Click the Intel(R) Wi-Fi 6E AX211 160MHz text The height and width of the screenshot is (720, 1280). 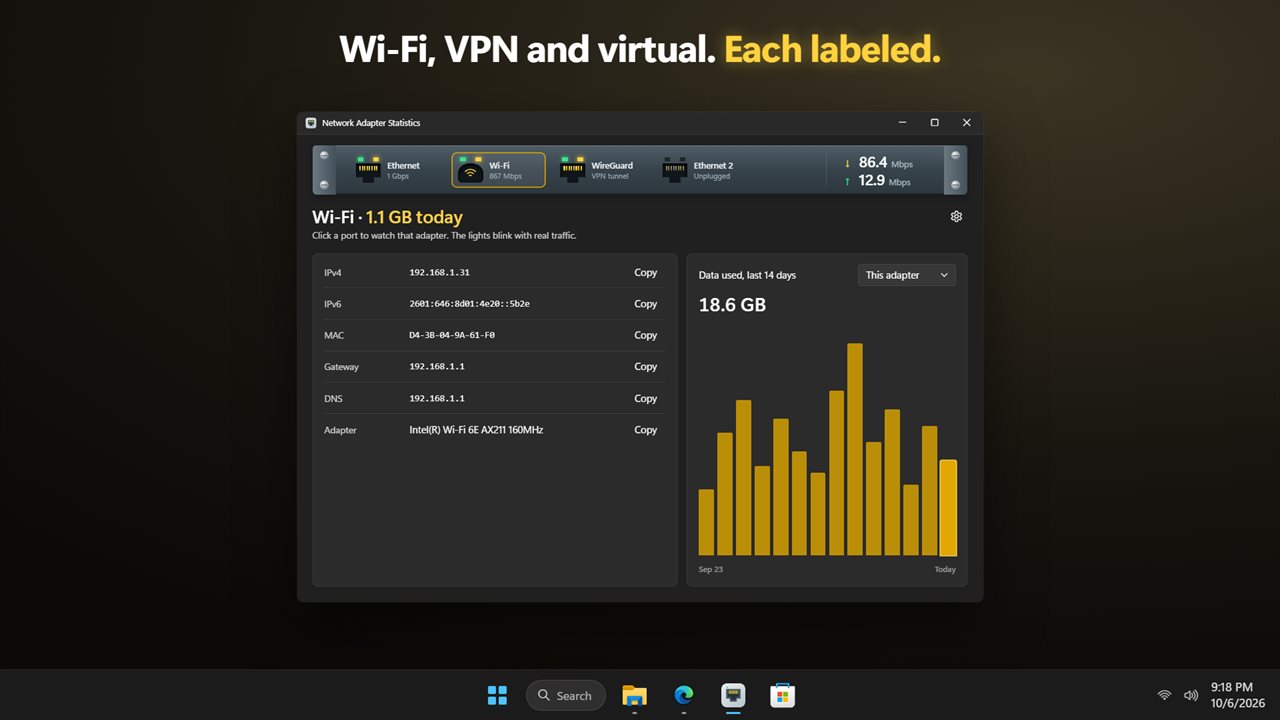pos(476,430)
